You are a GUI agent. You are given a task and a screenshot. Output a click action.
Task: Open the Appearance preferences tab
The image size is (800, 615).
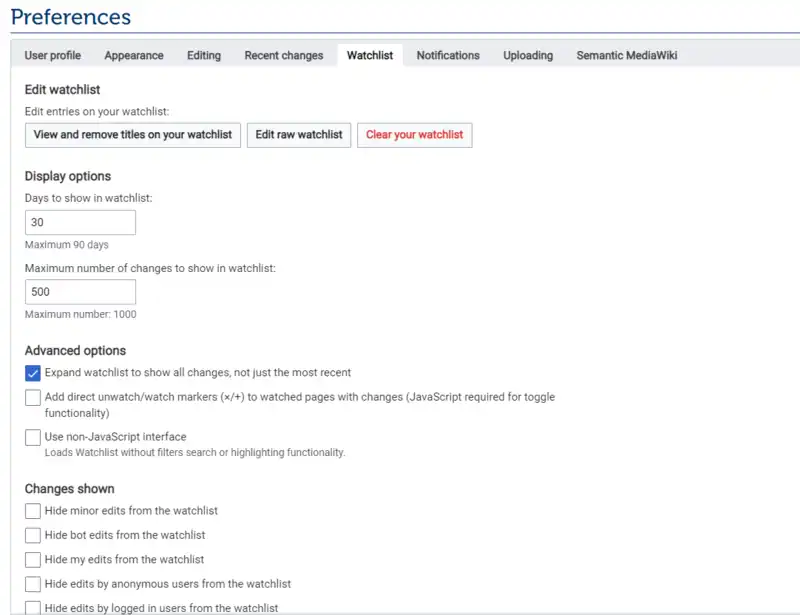(x=133, y=55)
